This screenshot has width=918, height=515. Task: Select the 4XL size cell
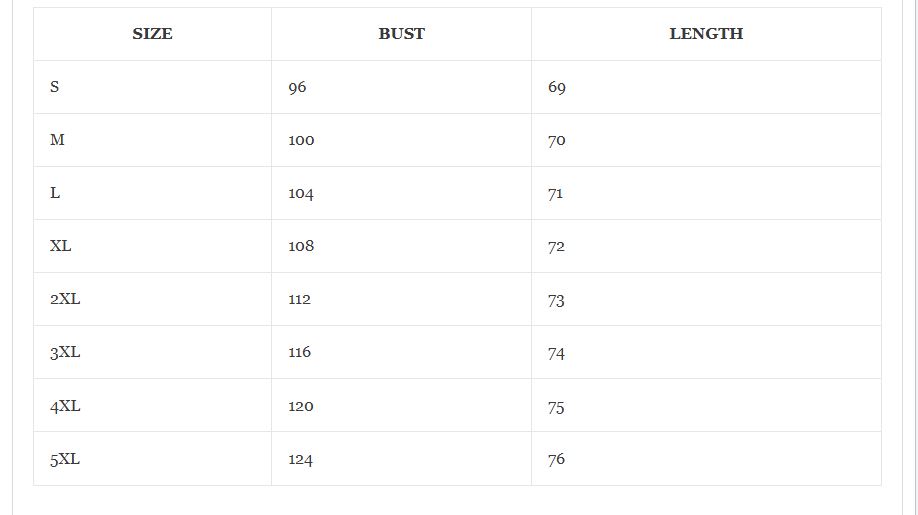tap(152, 406)
